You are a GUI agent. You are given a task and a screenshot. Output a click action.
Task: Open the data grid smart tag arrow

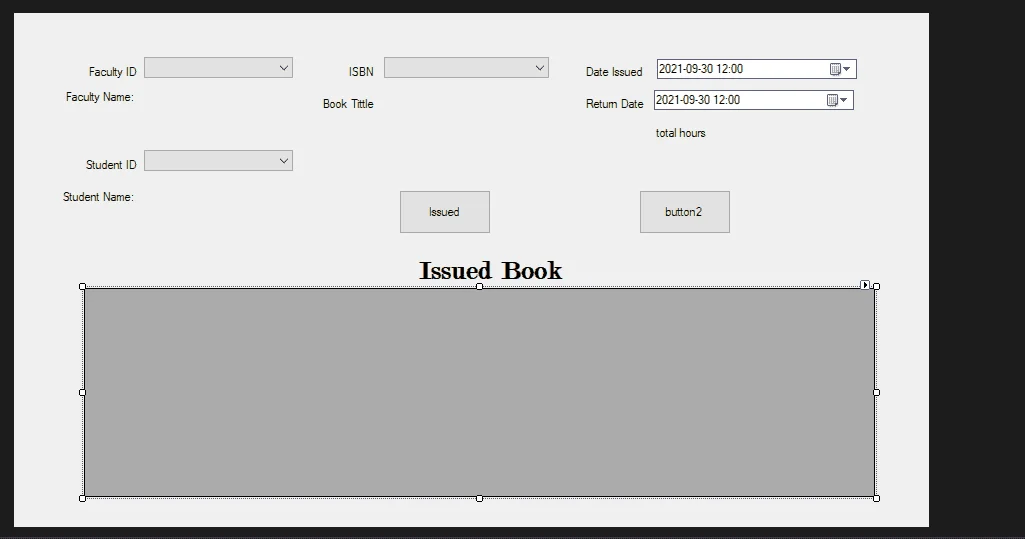(x=865, y=285)
